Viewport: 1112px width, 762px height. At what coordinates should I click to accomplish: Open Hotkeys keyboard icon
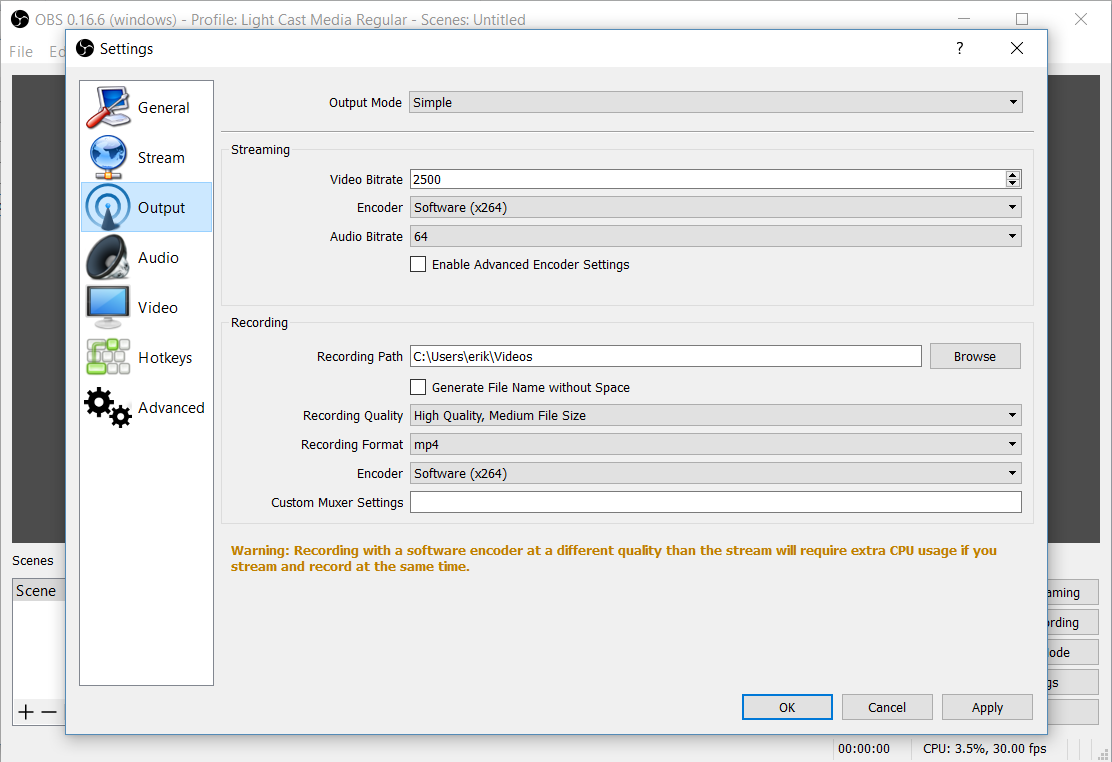coord(108,357)
